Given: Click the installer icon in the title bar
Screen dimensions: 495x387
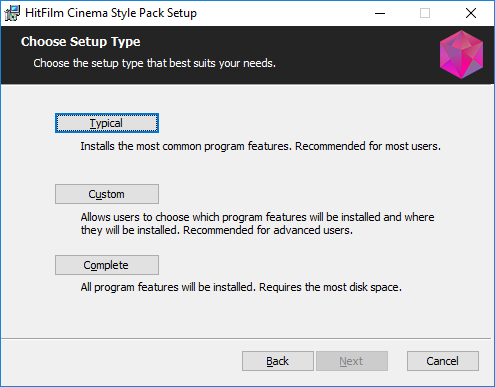Looking at the screenshot, I should click(x=12, y=13).
